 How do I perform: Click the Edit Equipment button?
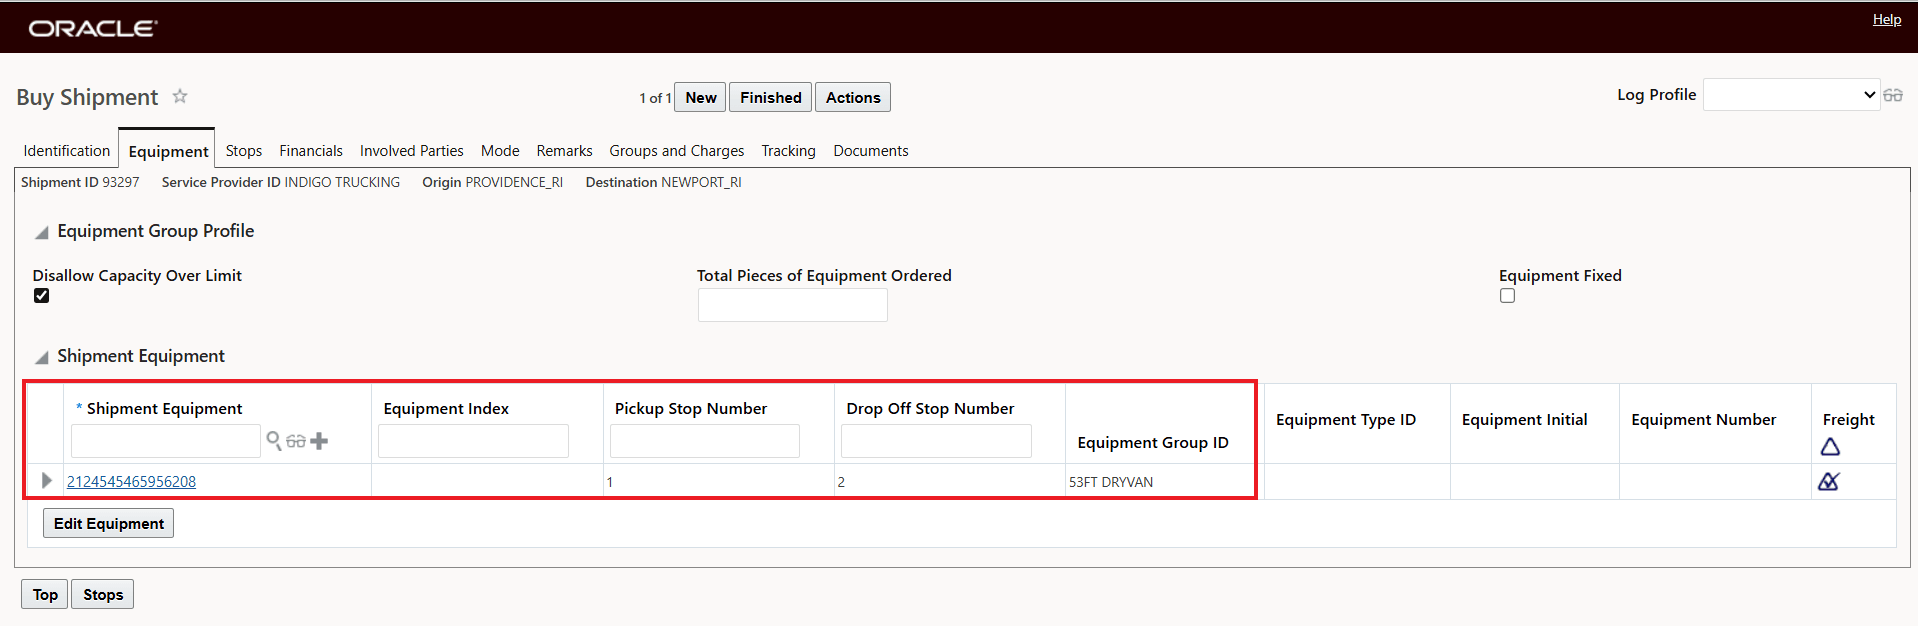[x=109, y=523]
